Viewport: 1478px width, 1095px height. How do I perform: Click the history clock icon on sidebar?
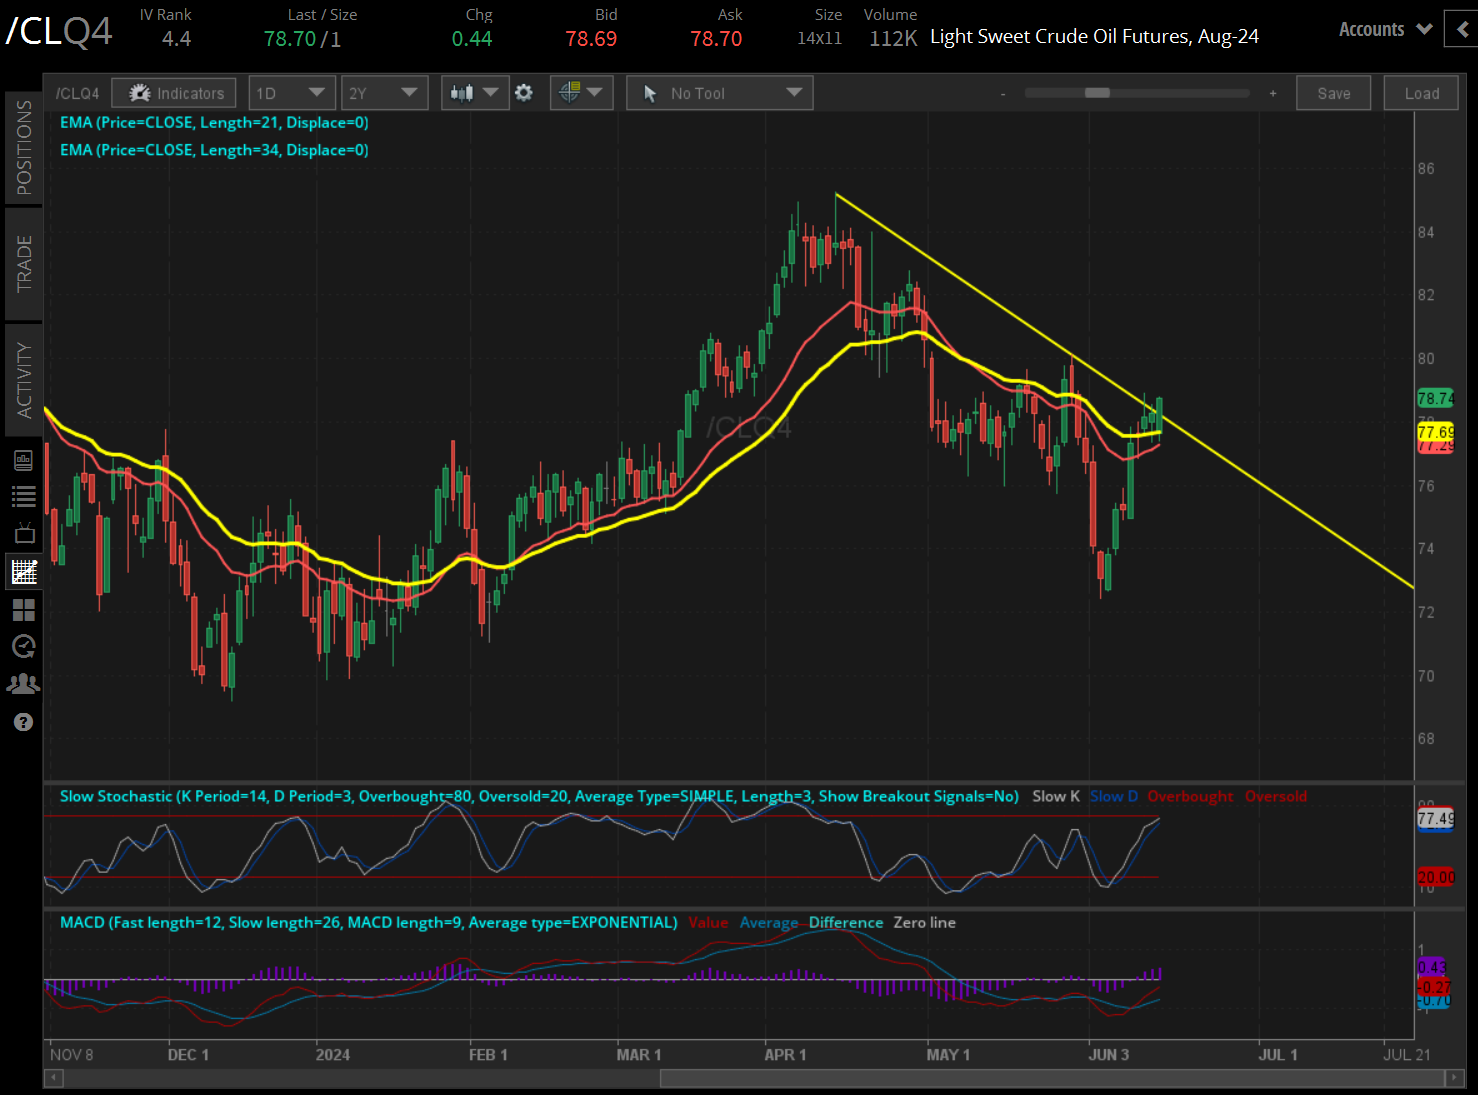pyautogui.click(x=24, y=647)
